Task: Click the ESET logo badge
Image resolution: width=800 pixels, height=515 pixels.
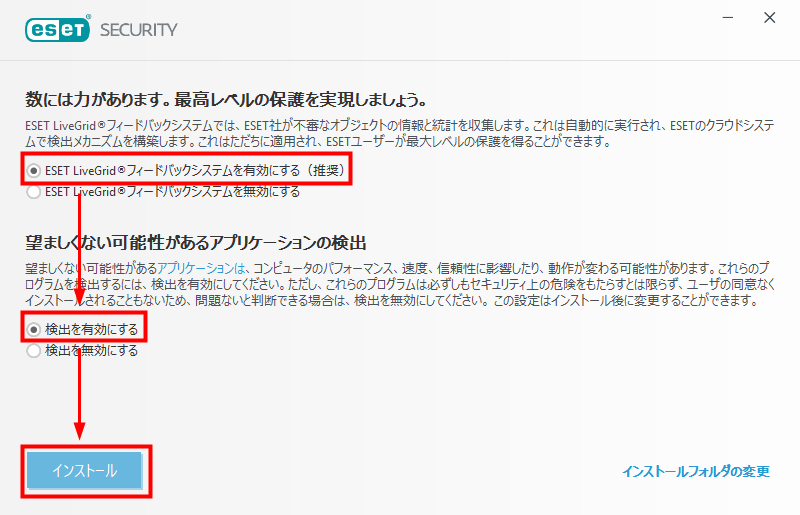Action: tap(57, 30)
